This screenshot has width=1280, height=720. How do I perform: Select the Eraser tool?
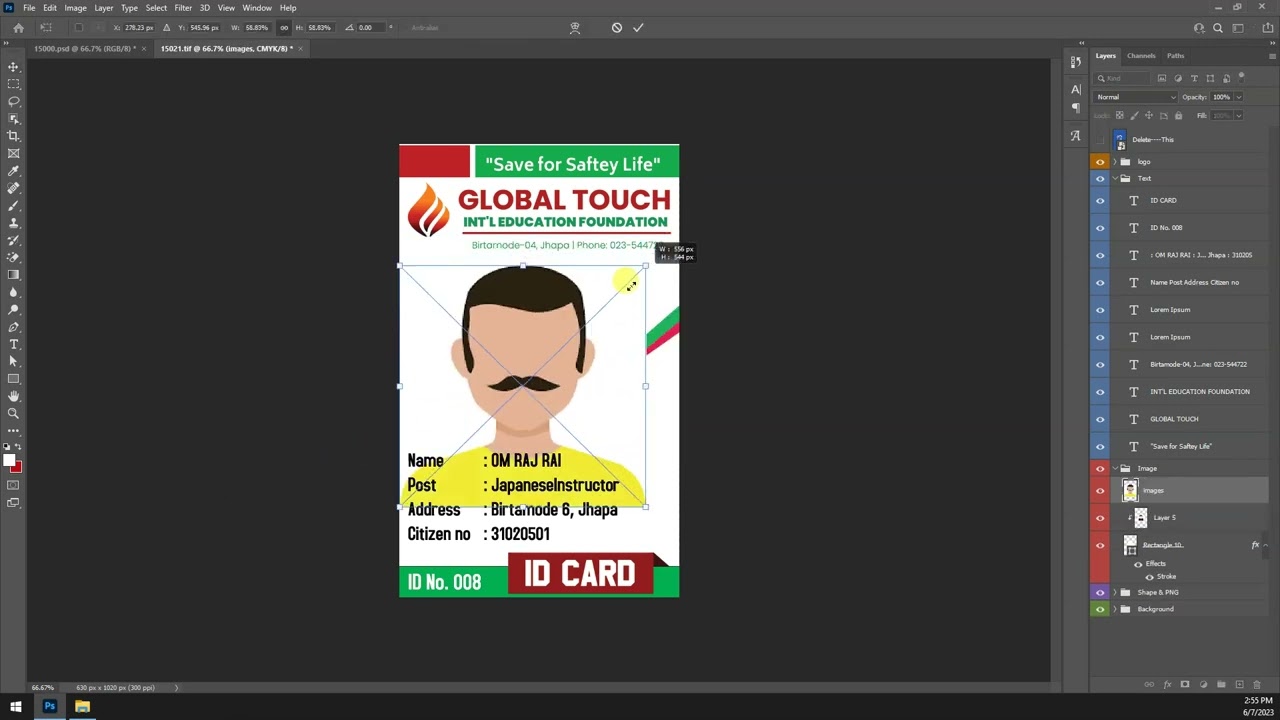tap(13, 258)
